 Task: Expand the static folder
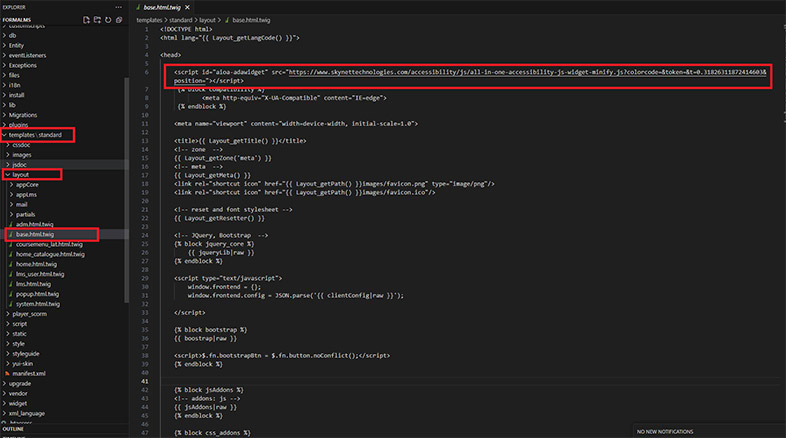pos(19,334)
